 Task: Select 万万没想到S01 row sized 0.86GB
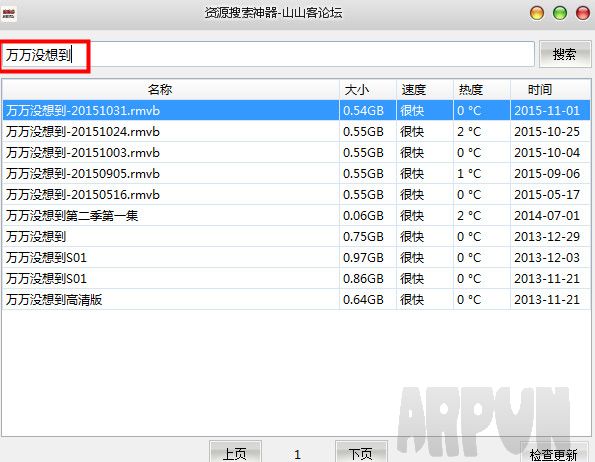point(296,279)
